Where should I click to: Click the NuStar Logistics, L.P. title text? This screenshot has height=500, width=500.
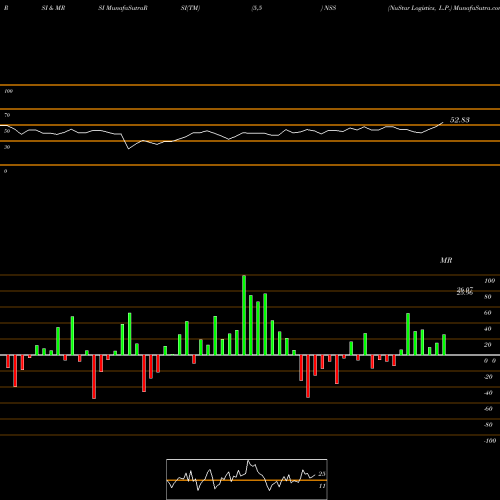pos(420,8)
